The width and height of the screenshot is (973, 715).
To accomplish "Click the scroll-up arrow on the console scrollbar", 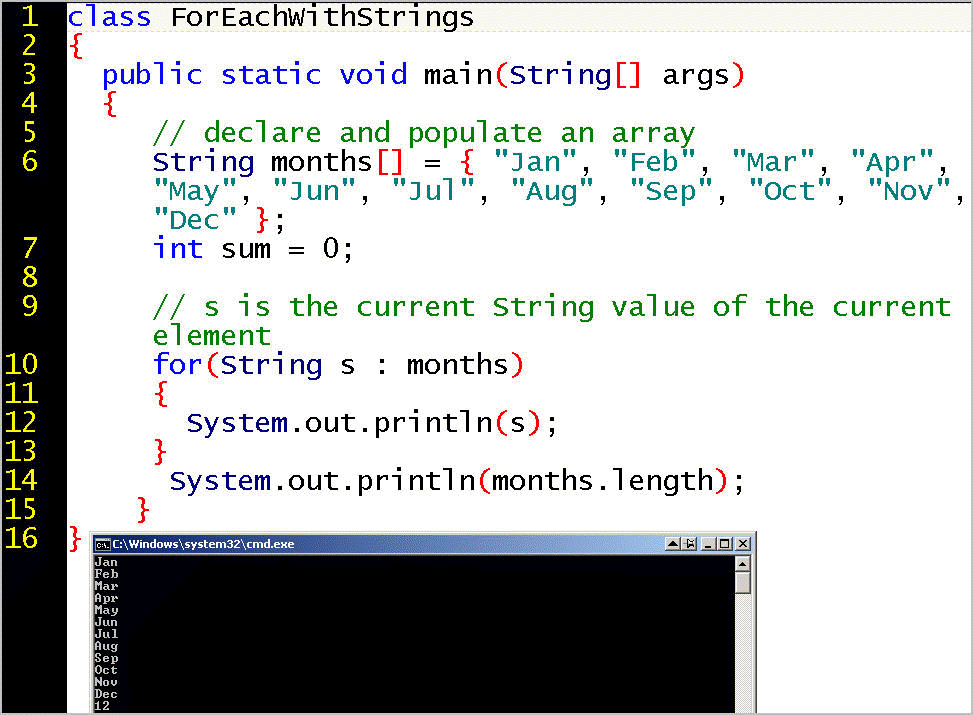I will tap(742, 564).
